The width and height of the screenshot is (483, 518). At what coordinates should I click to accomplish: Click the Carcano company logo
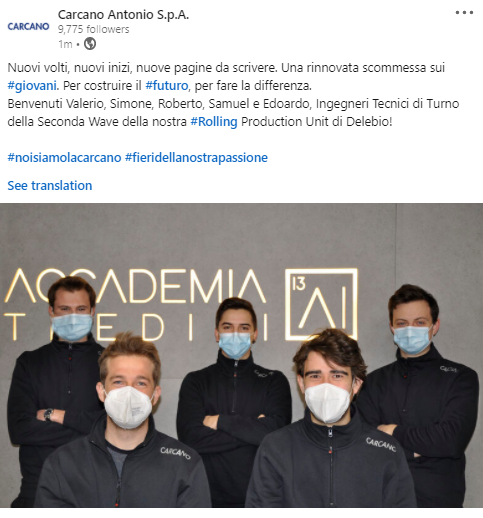[x=28, y=26]
